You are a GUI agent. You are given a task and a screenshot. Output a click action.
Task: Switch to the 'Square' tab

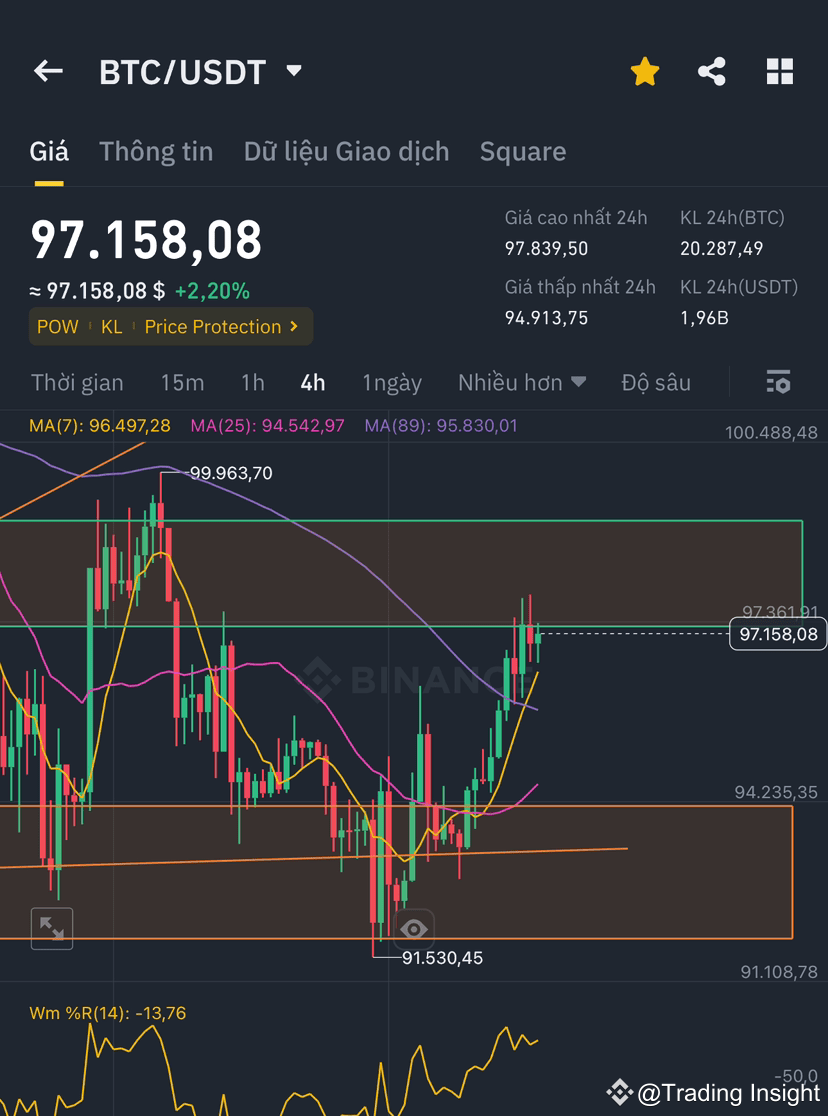(523, 151)
